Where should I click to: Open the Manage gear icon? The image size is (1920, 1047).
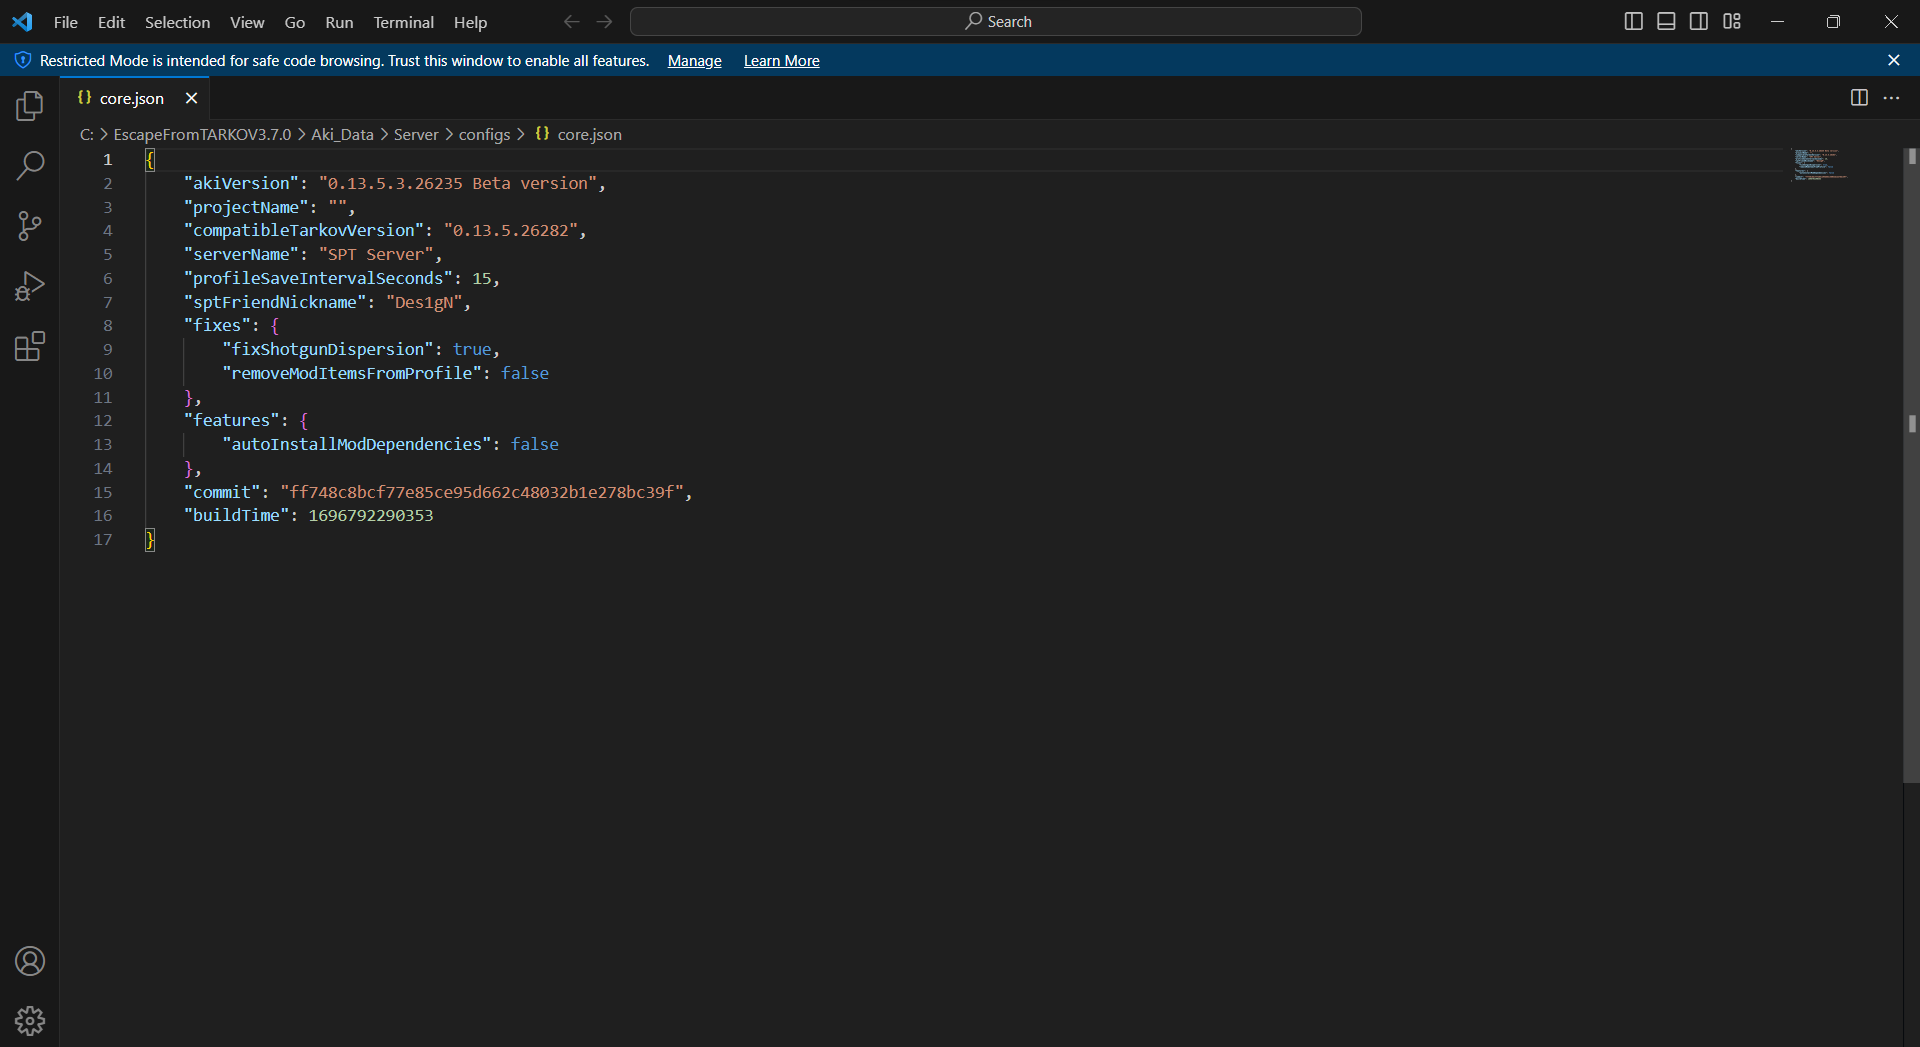30,1021
